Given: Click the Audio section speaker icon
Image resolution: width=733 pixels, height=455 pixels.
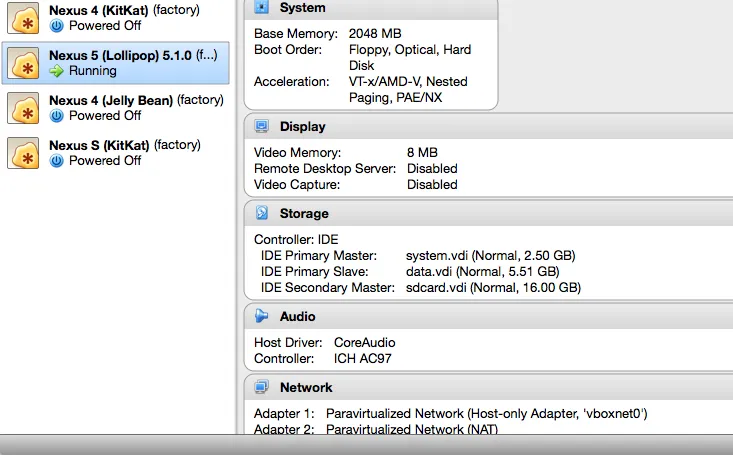Looking at the screenshot, I should (262, 316).
